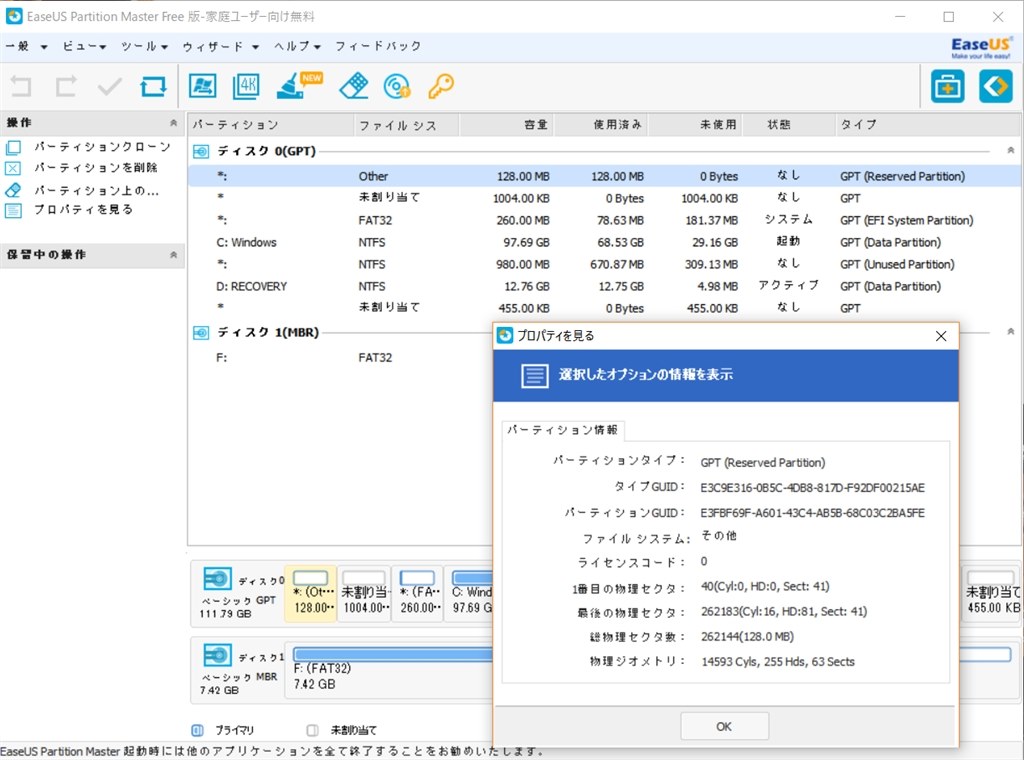Click the blue arrow icon in top-right corner
Image resolution: width=1024 pixels, height=760 pixels.
tap(994, 86)
